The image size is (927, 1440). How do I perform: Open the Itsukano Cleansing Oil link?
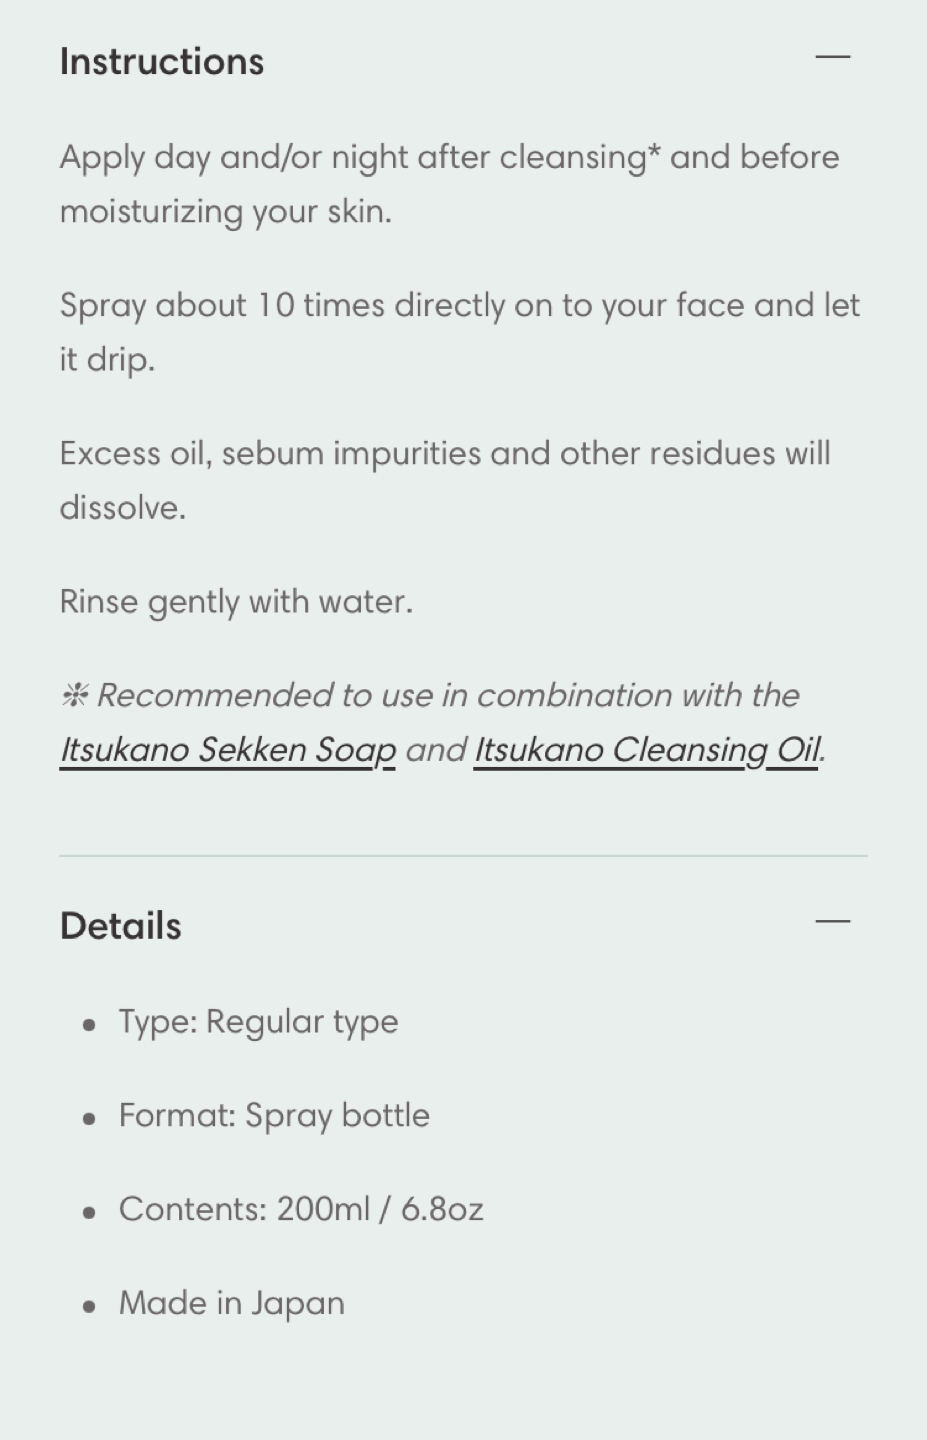(x=648, y=749)
